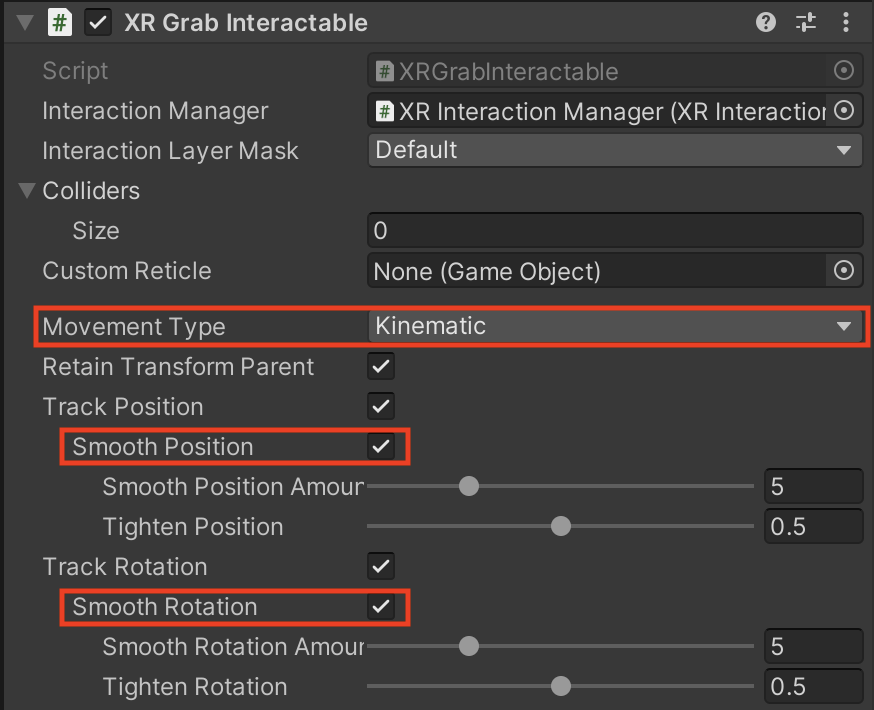874x710 pixels.
Task: Open the Interaction Layer Mask dropdown
Action: click(x=614, y=150)
